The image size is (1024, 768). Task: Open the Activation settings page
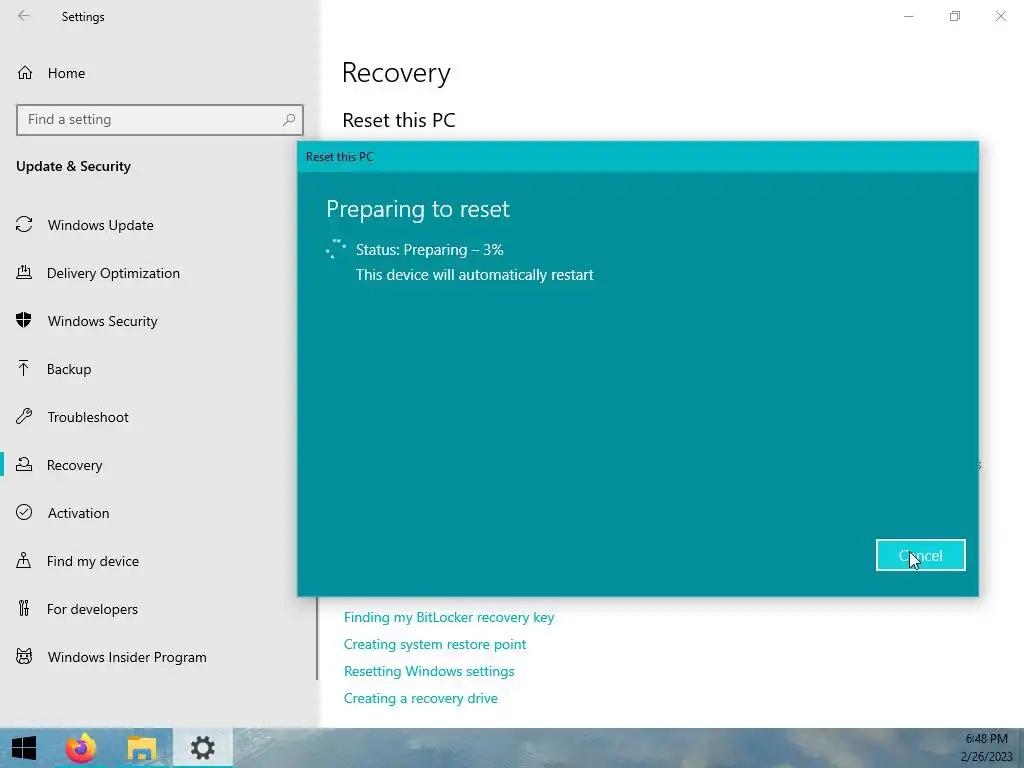78,513
